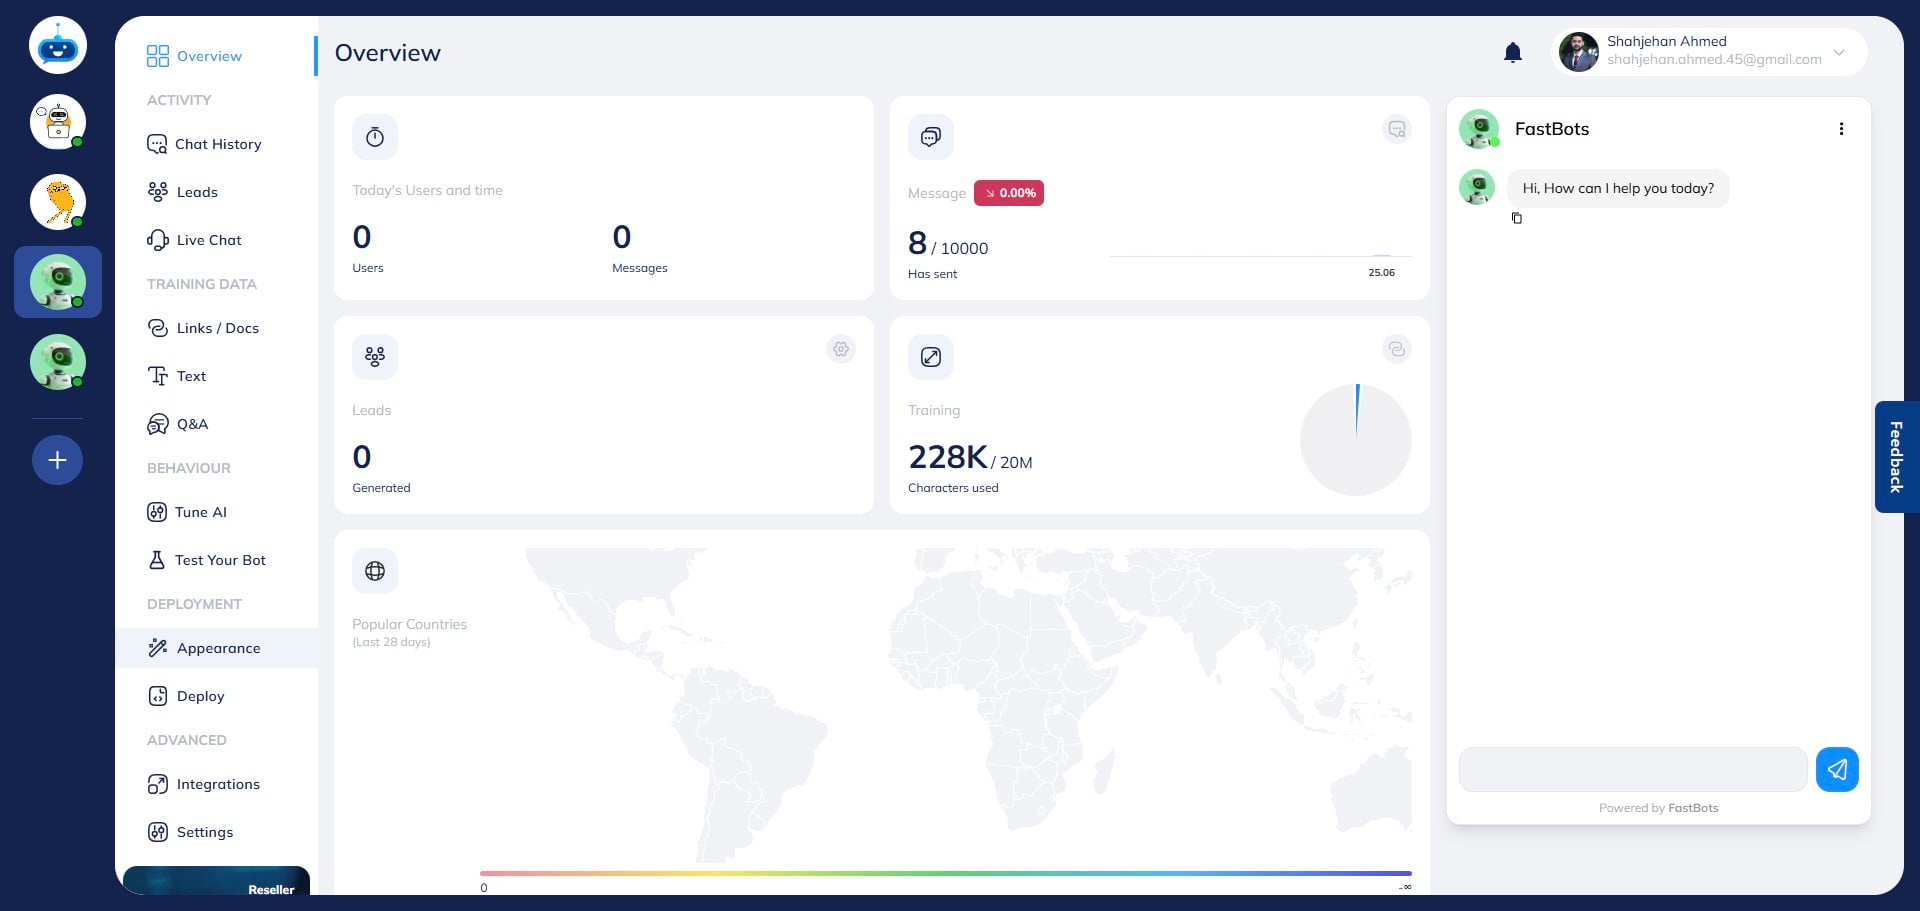The height and width of the screenshot is (911, 1920).
Task: Select the green robot avatar above the plus button
Action: (x=58, y=362)
